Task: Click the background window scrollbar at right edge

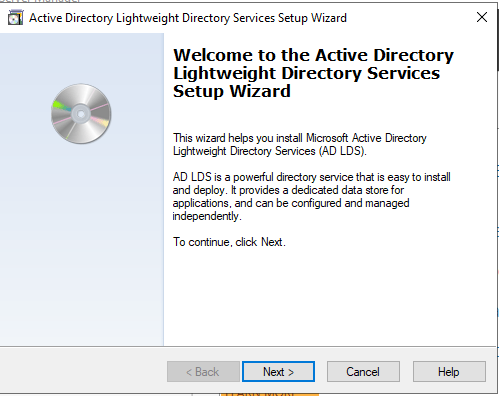Action: 498,37
